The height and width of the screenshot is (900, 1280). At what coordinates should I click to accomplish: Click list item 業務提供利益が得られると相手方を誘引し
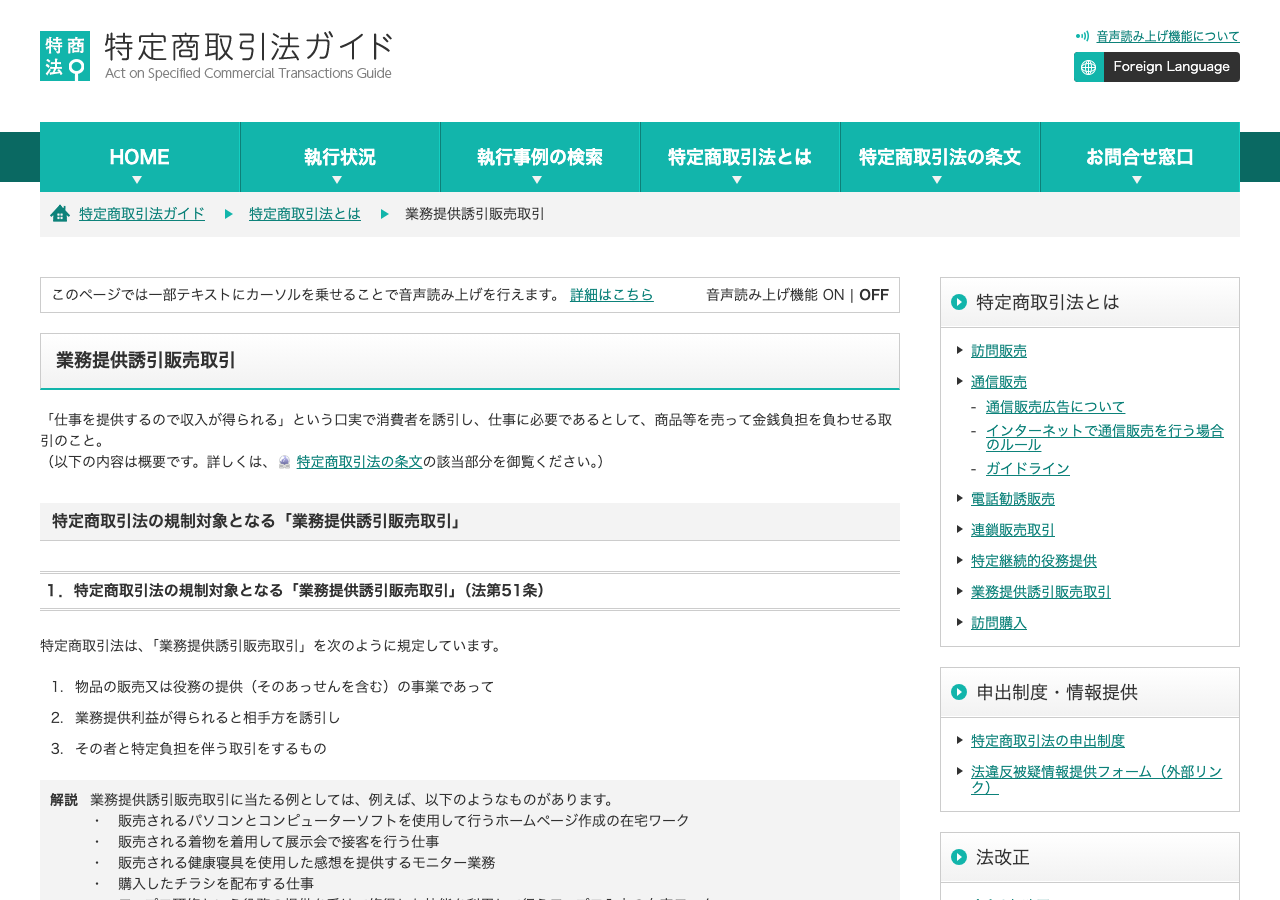pos(208,718)
